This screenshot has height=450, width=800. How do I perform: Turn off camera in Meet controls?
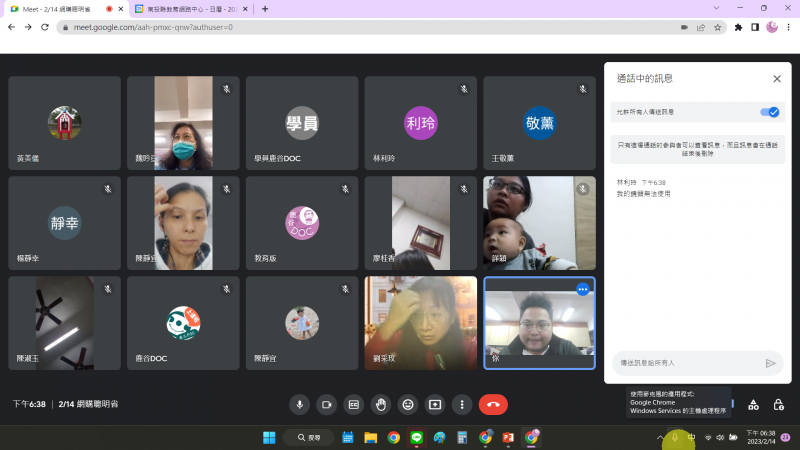[x=327, y=405]
